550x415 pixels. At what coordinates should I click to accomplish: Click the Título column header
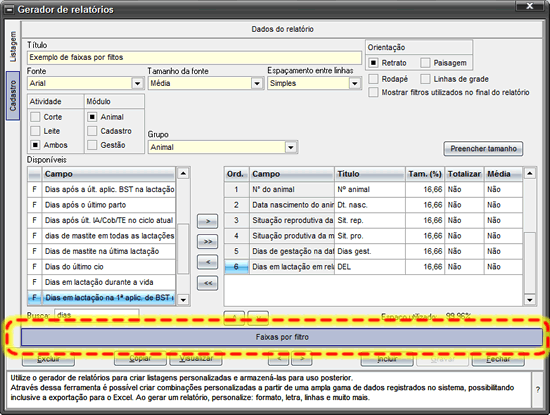click(370, 174)
